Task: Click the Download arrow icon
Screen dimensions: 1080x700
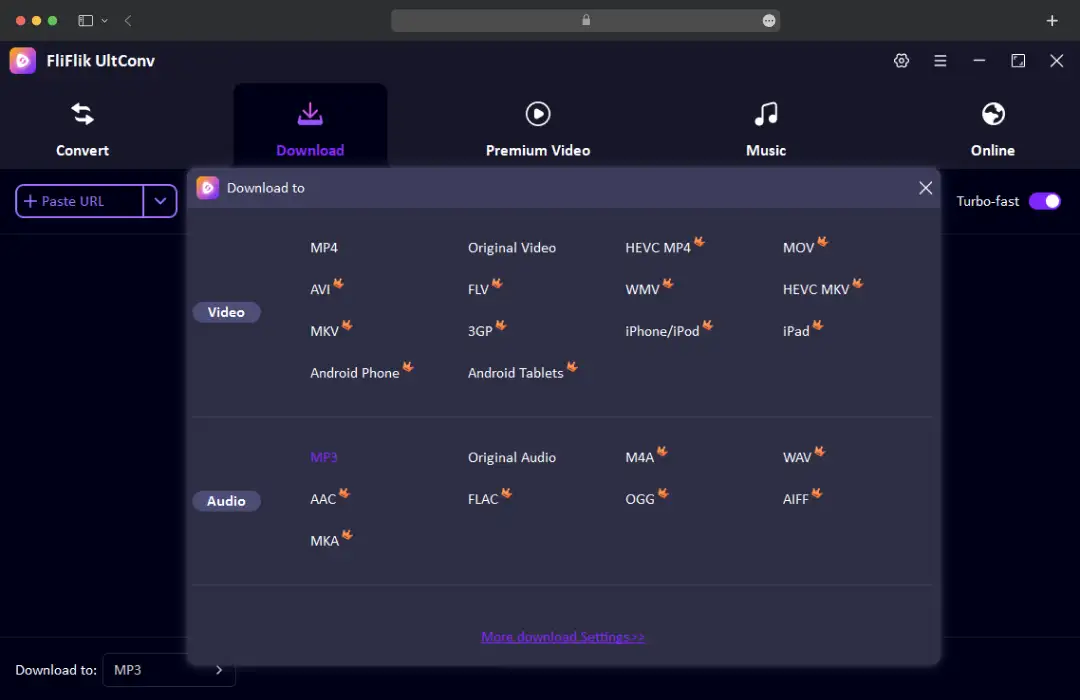Action: click(310, 113)
